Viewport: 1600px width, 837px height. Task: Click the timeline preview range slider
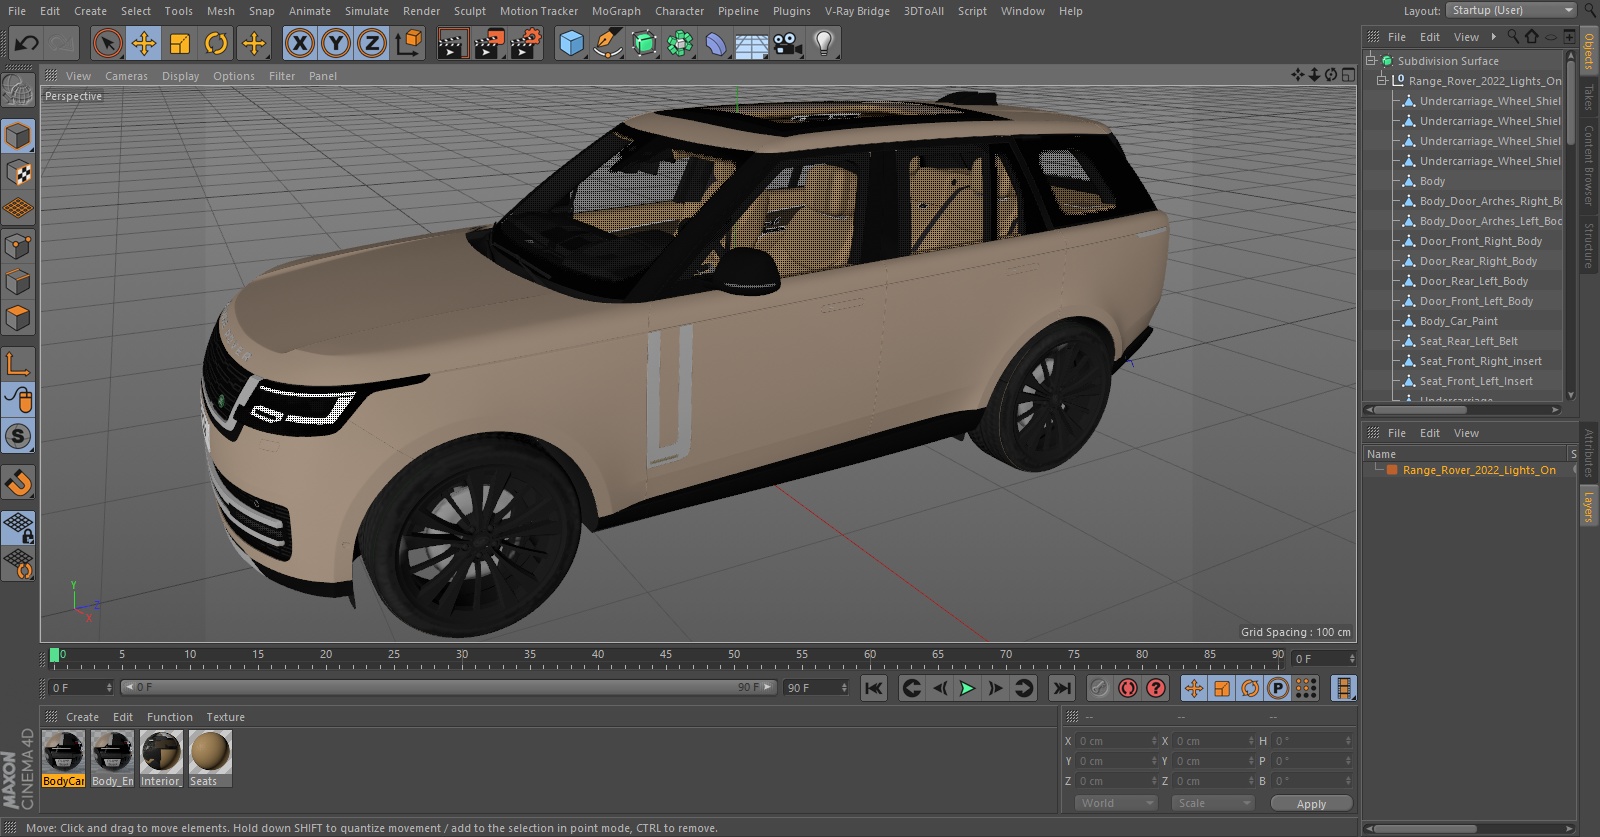(449, 687)
